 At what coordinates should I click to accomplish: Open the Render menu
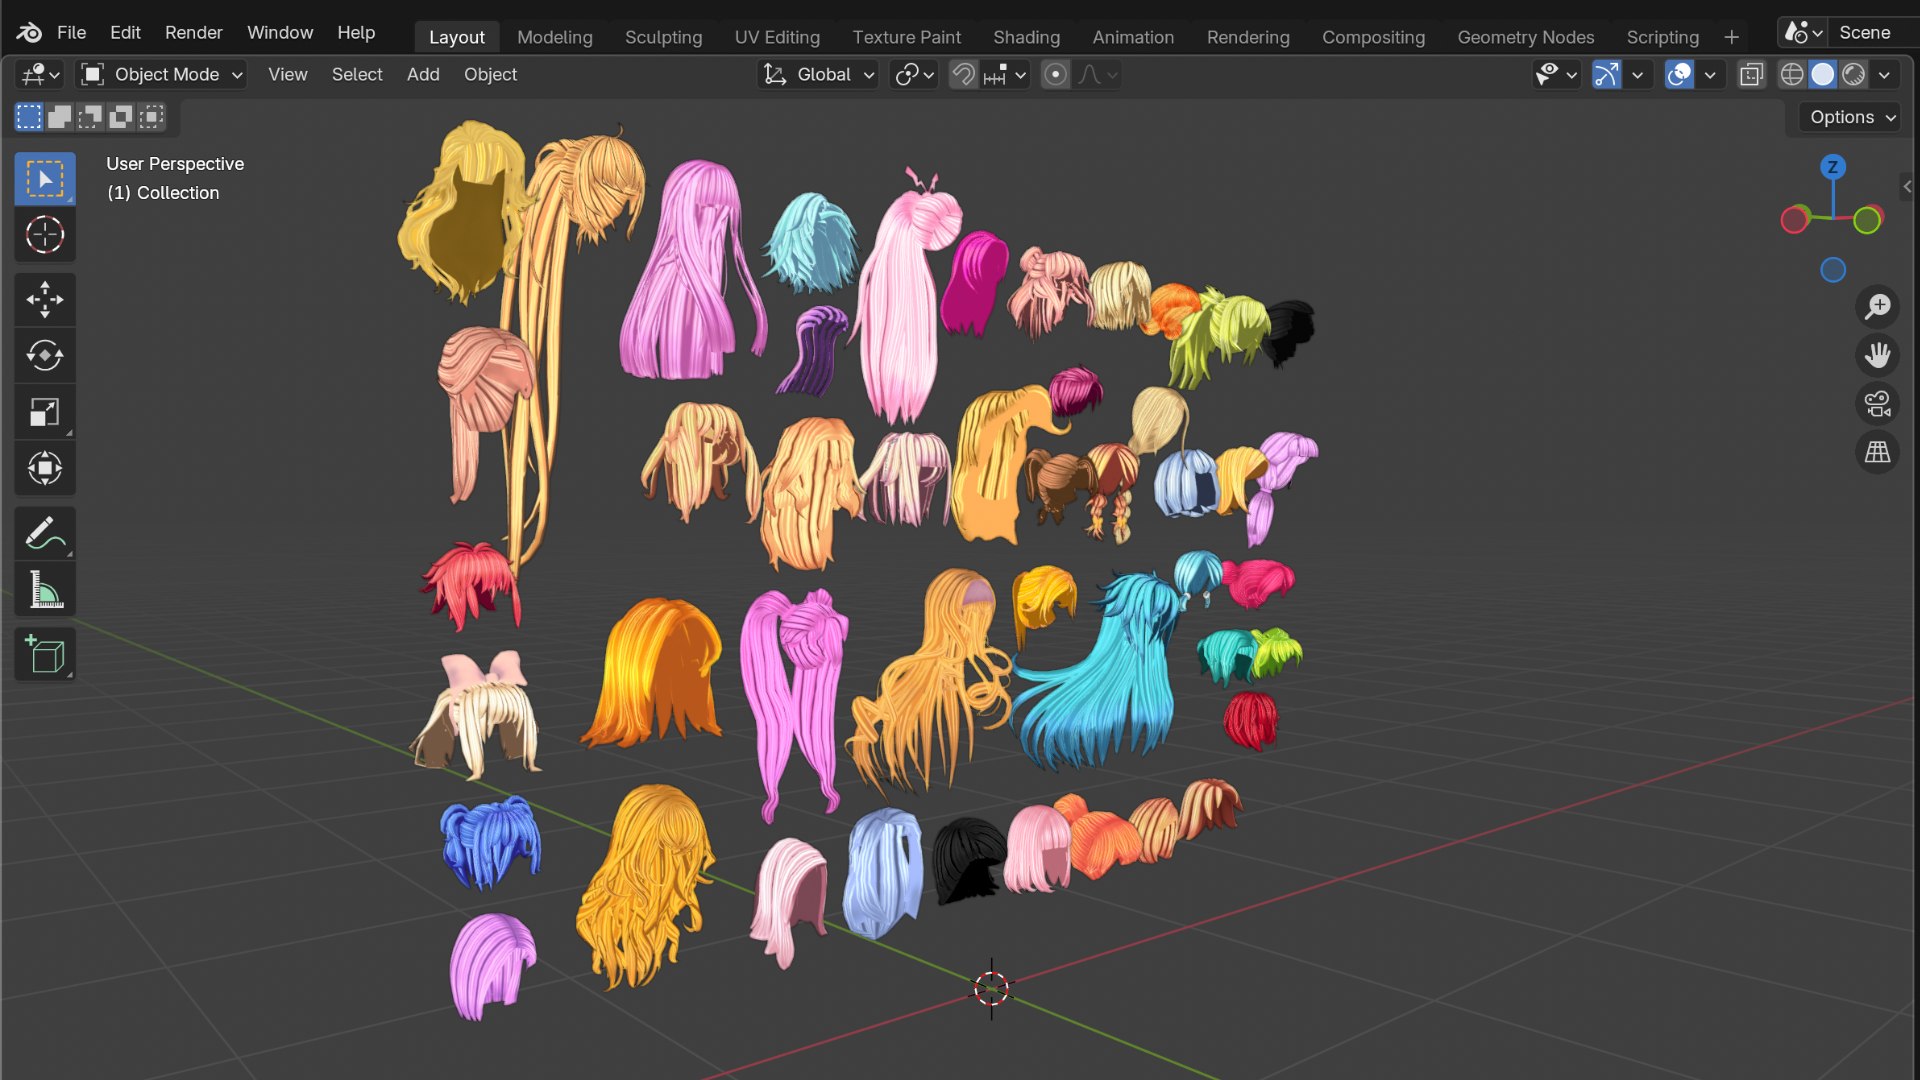(193, 32)
